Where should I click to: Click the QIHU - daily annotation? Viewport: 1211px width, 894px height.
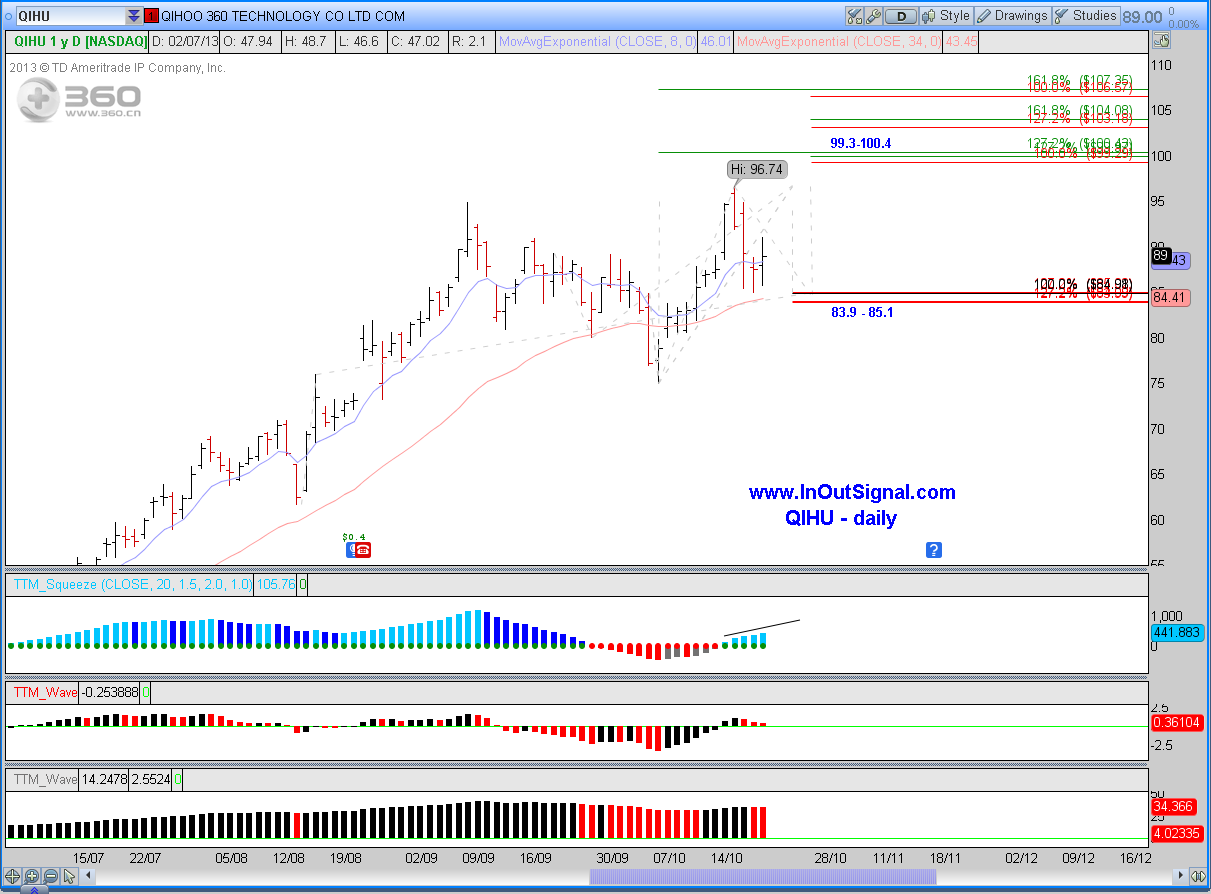pos(841,518)
